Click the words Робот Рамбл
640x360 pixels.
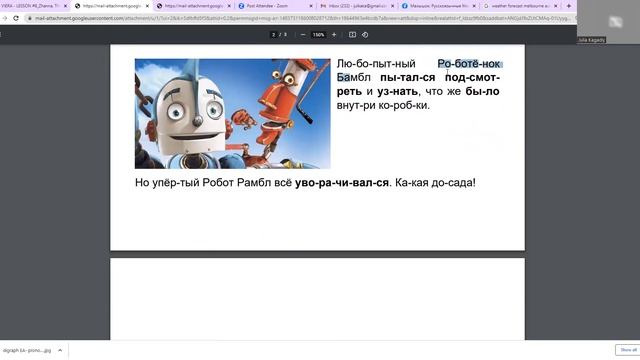point(237,182)
